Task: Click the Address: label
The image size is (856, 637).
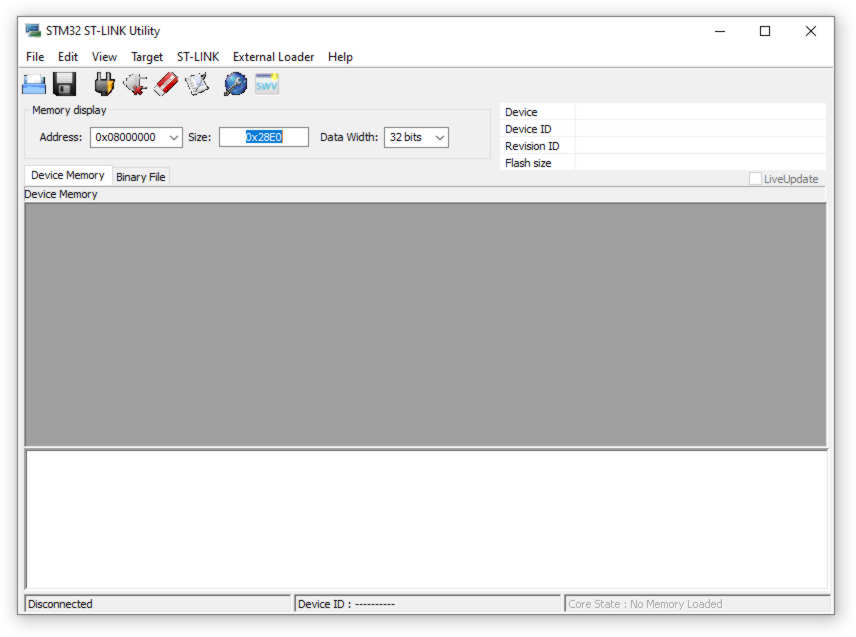Action: click(x=61, y=137)
